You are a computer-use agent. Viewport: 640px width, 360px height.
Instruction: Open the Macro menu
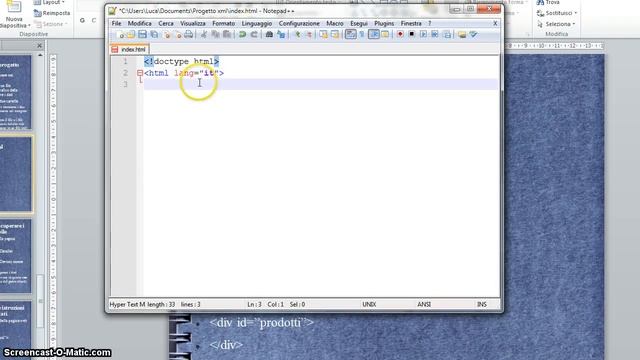pos(335,24)
